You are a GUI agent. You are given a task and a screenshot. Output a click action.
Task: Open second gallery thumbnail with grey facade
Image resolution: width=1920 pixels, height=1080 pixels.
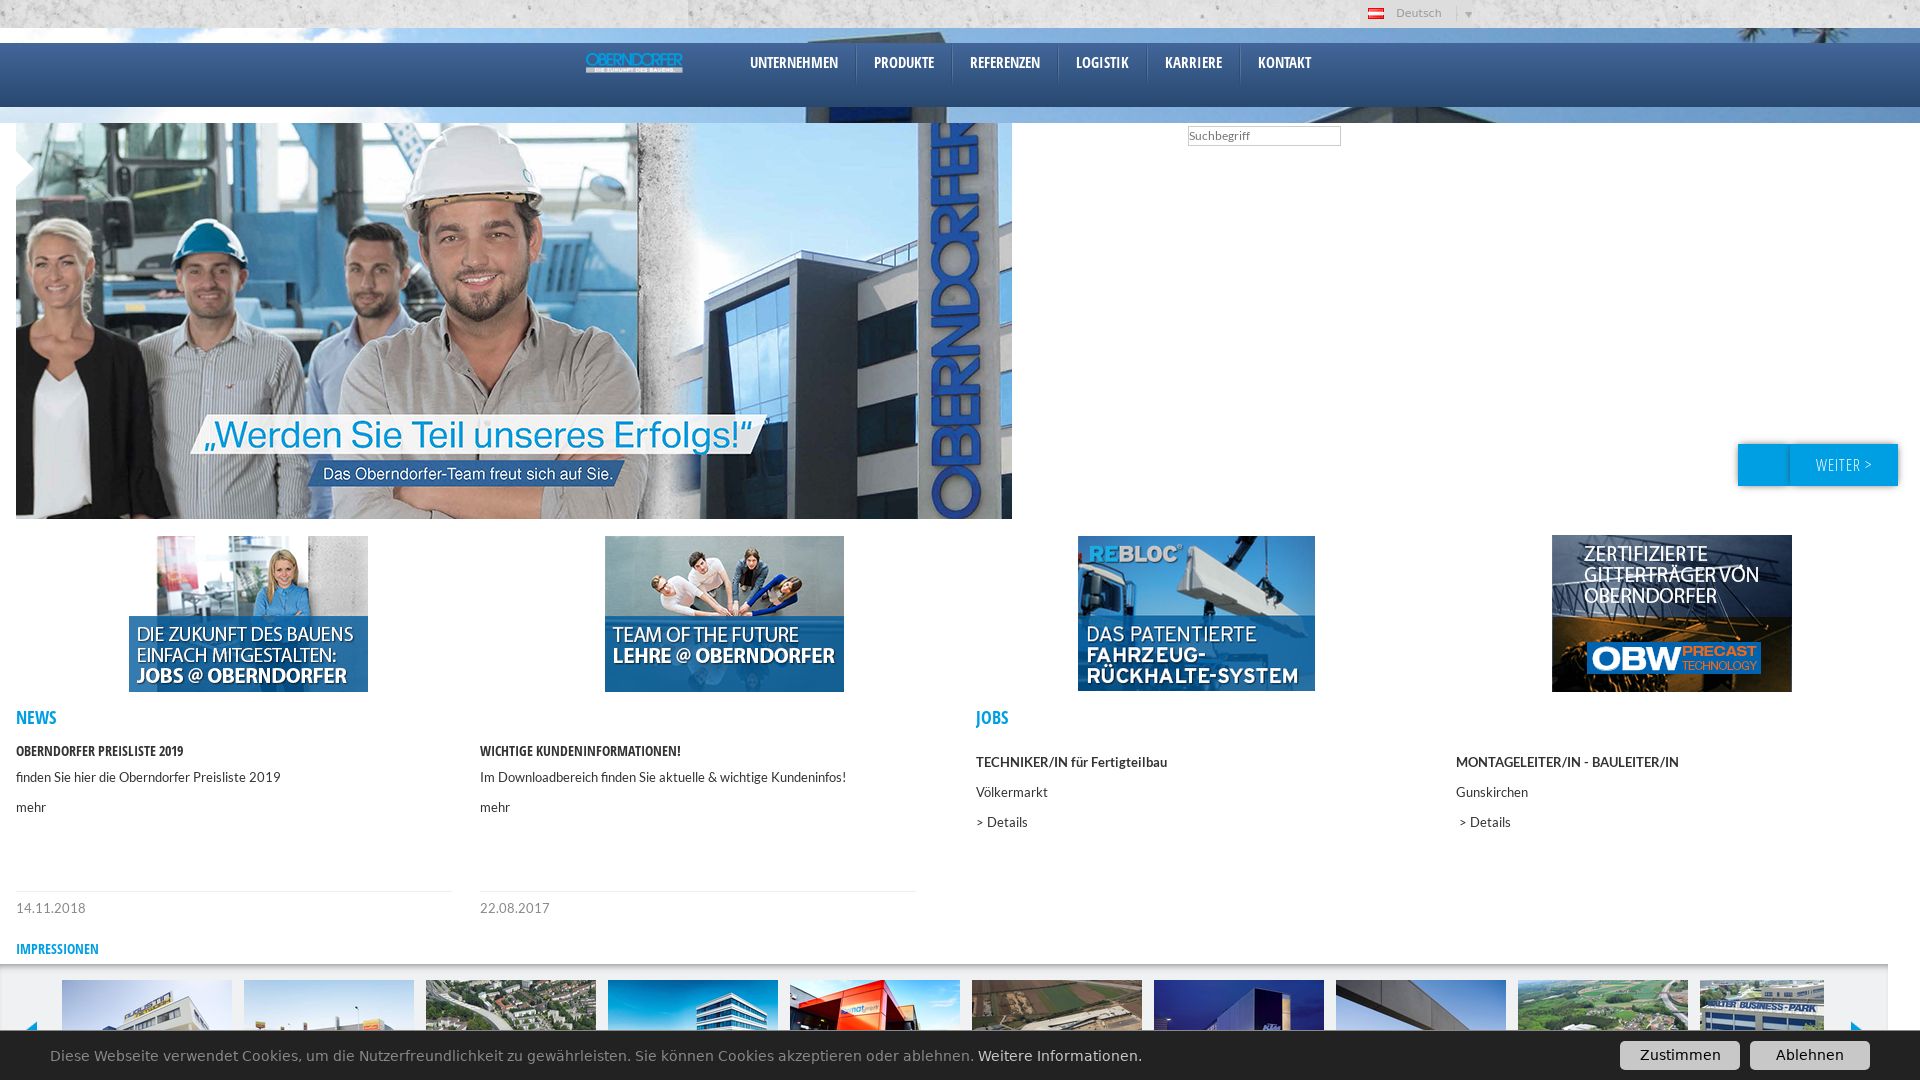tap(329, 1005)
